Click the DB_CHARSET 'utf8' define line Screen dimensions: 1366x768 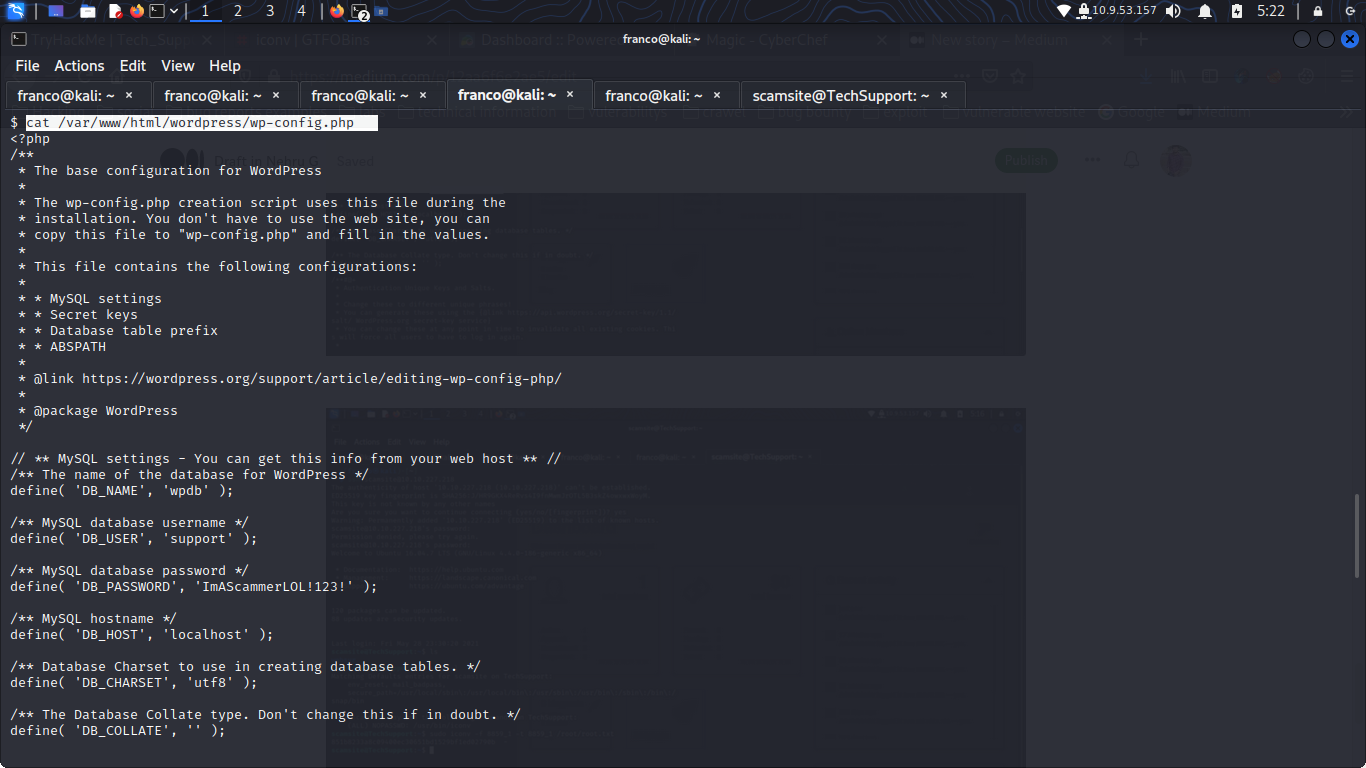pyautogui.click(x=134, y=682)
